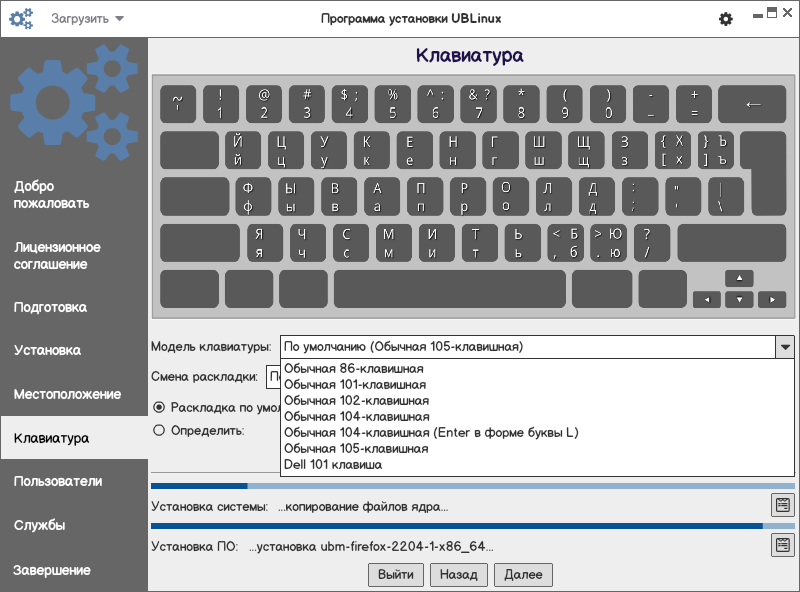Image resolution: width=800 pixels, height=592 pixels.
Task: Open system installation log icon
Action: [783, 505]
